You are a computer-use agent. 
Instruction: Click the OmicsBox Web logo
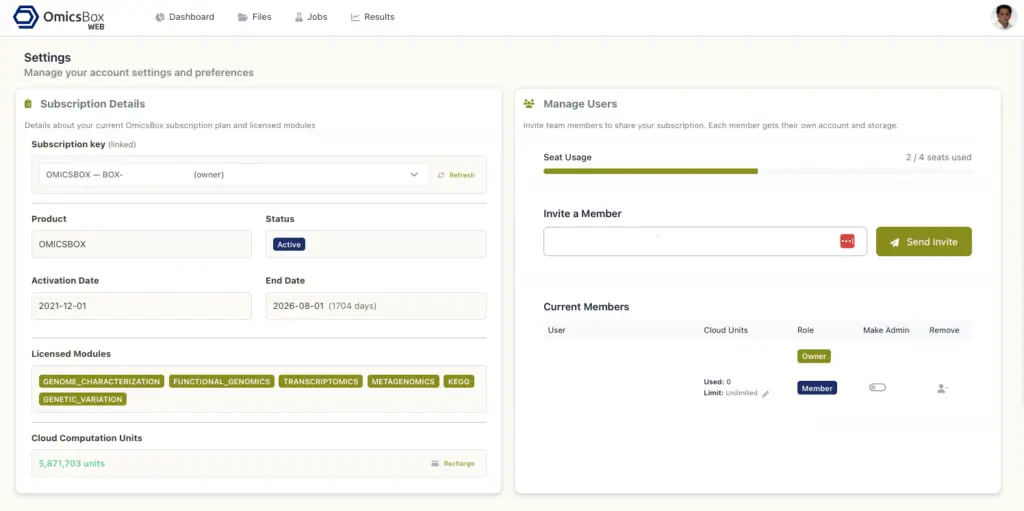[x=59, y=18]
